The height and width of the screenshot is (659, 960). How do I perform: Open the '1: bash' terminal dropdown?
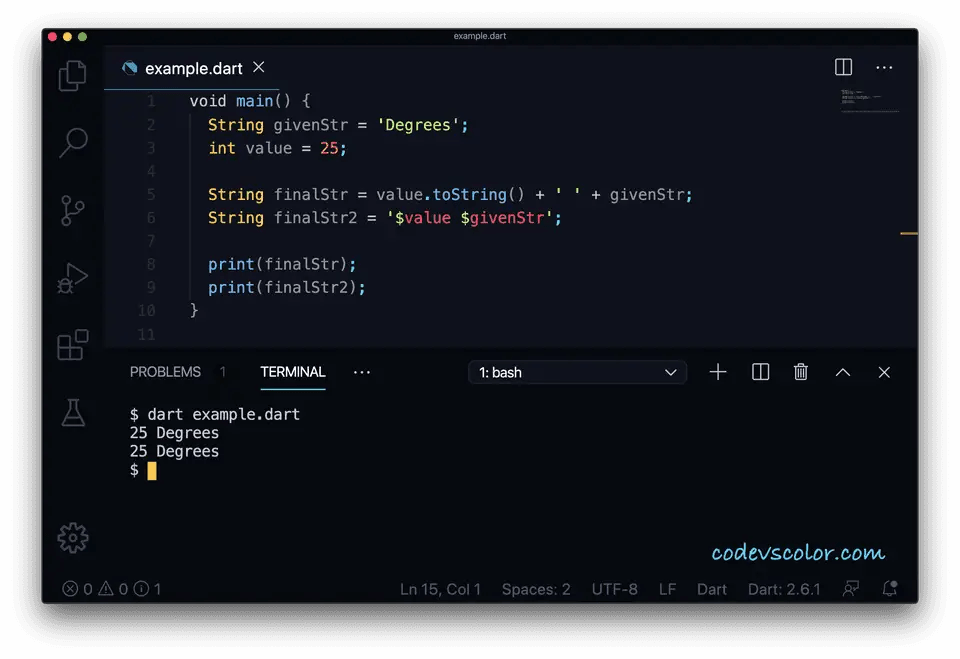577,372
